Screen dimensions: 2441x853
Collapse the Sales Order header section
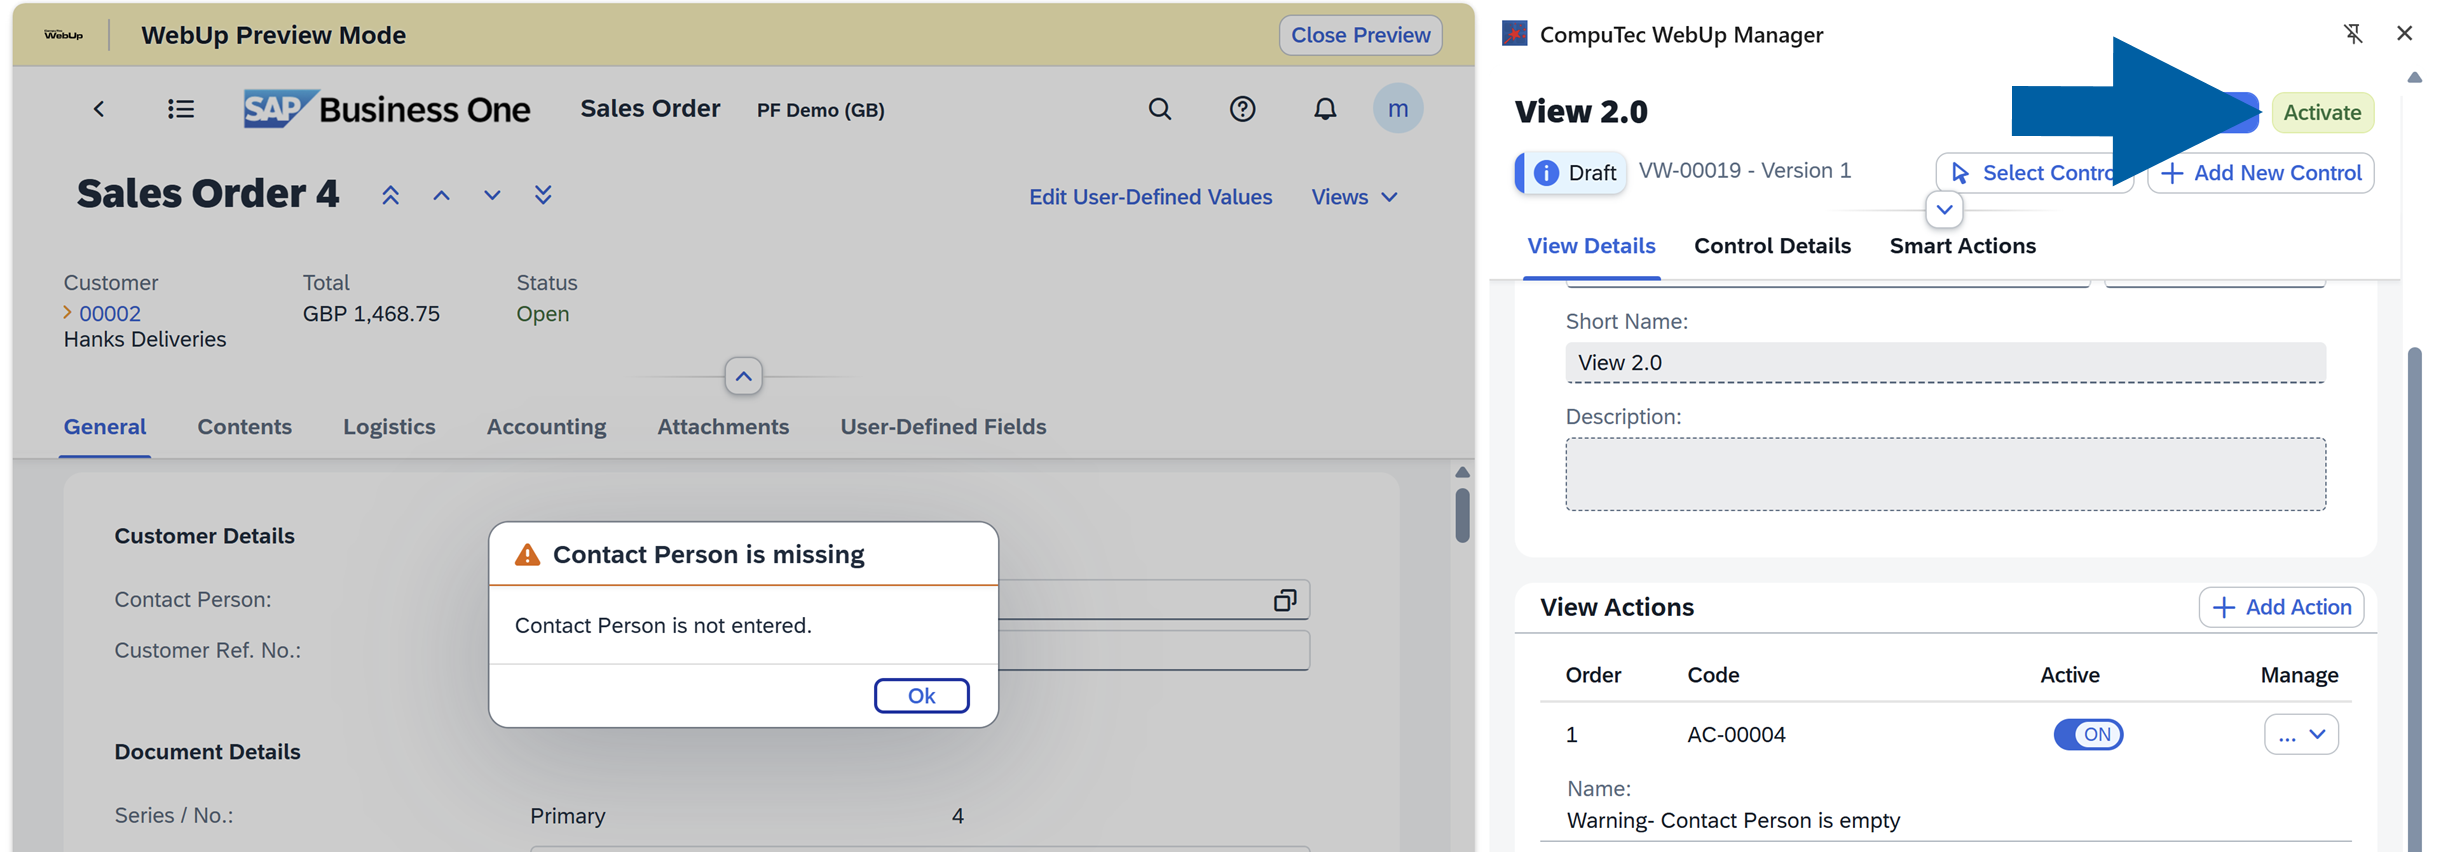[x=743, y=377]
